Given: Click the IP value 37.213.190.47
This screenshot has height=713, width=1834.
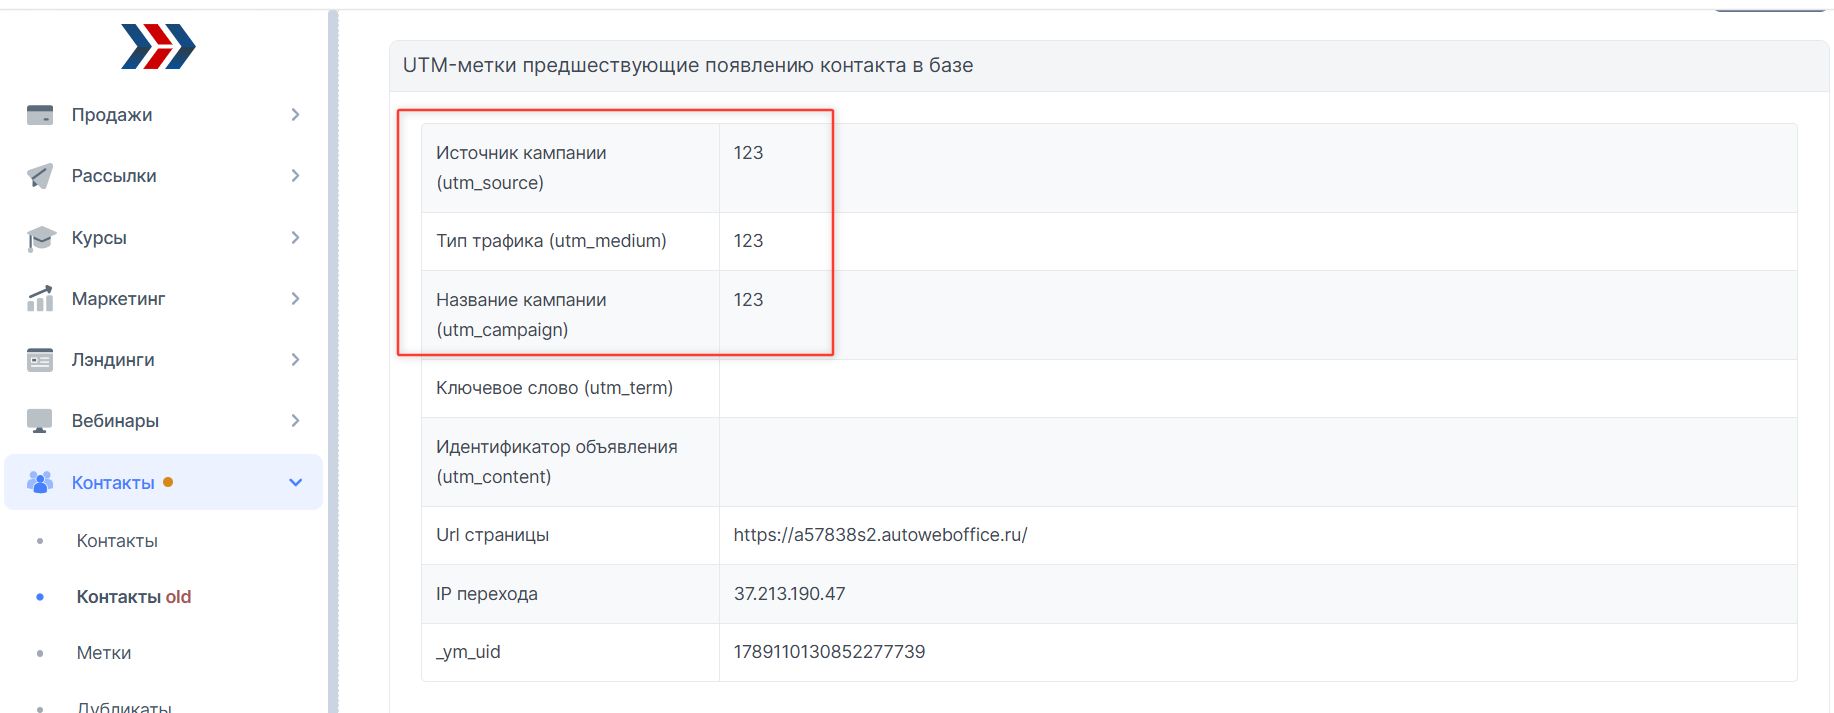Looking at the screenshot, I should 789,594.
